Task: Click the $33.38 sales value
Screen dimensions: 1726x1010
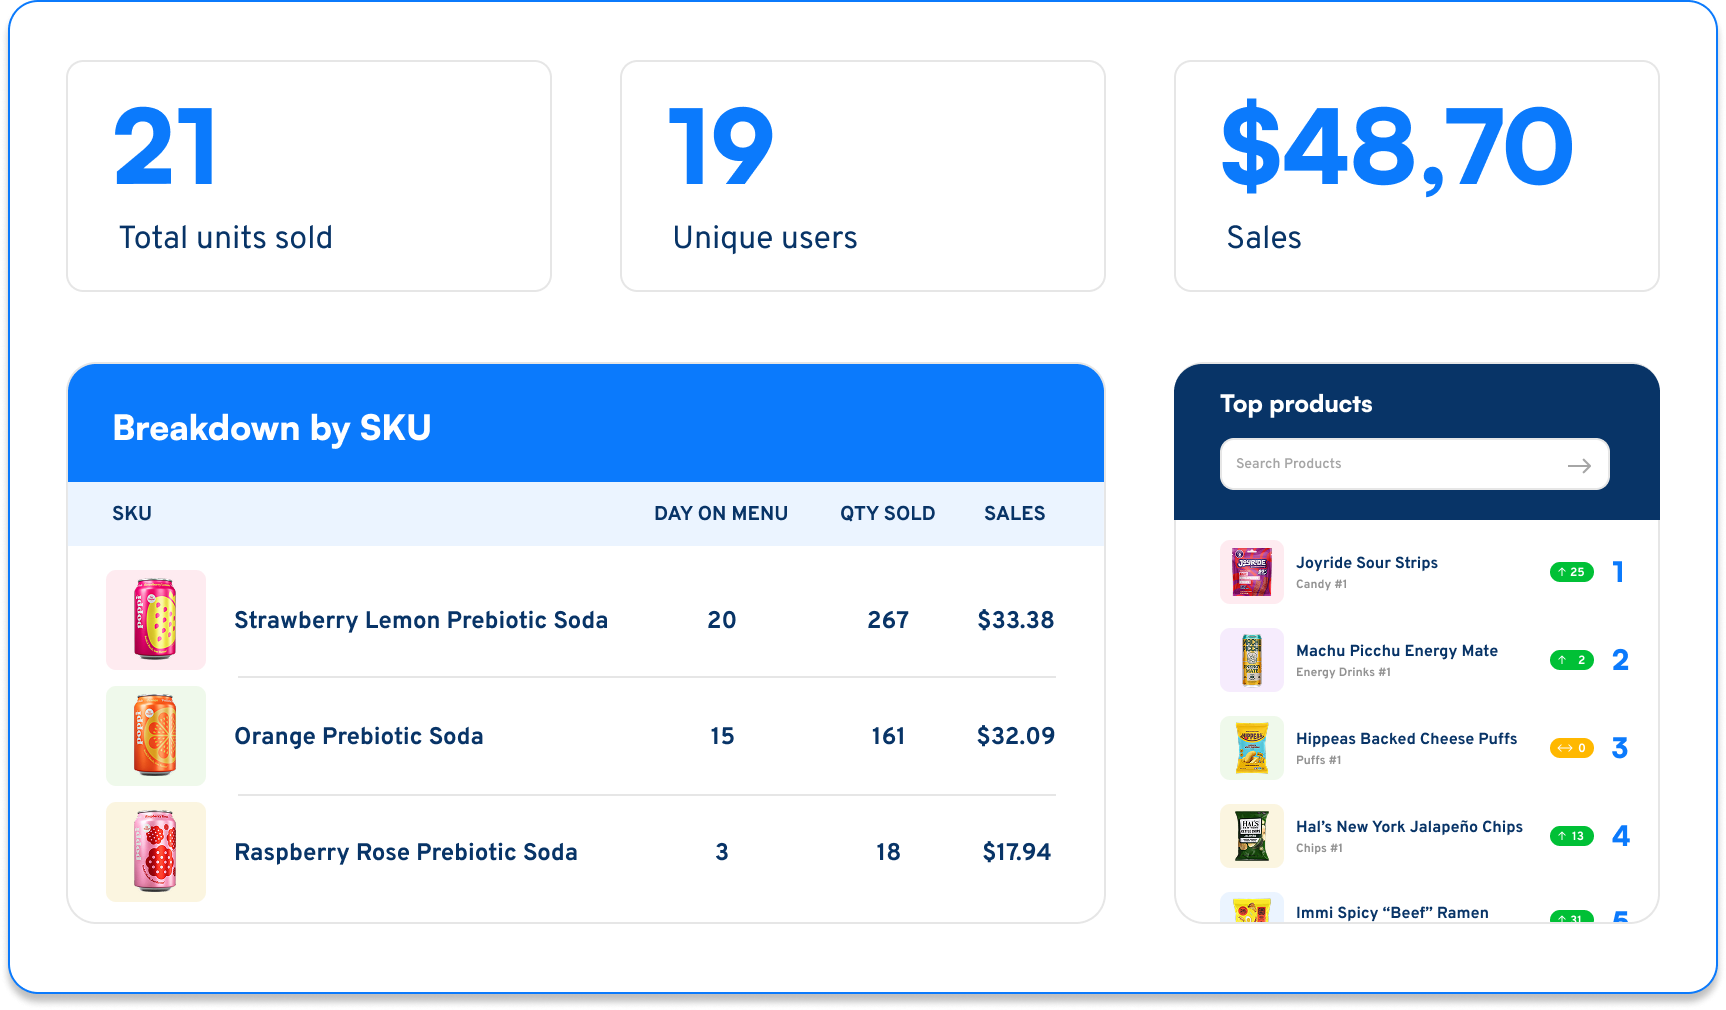Action: 1016,620
